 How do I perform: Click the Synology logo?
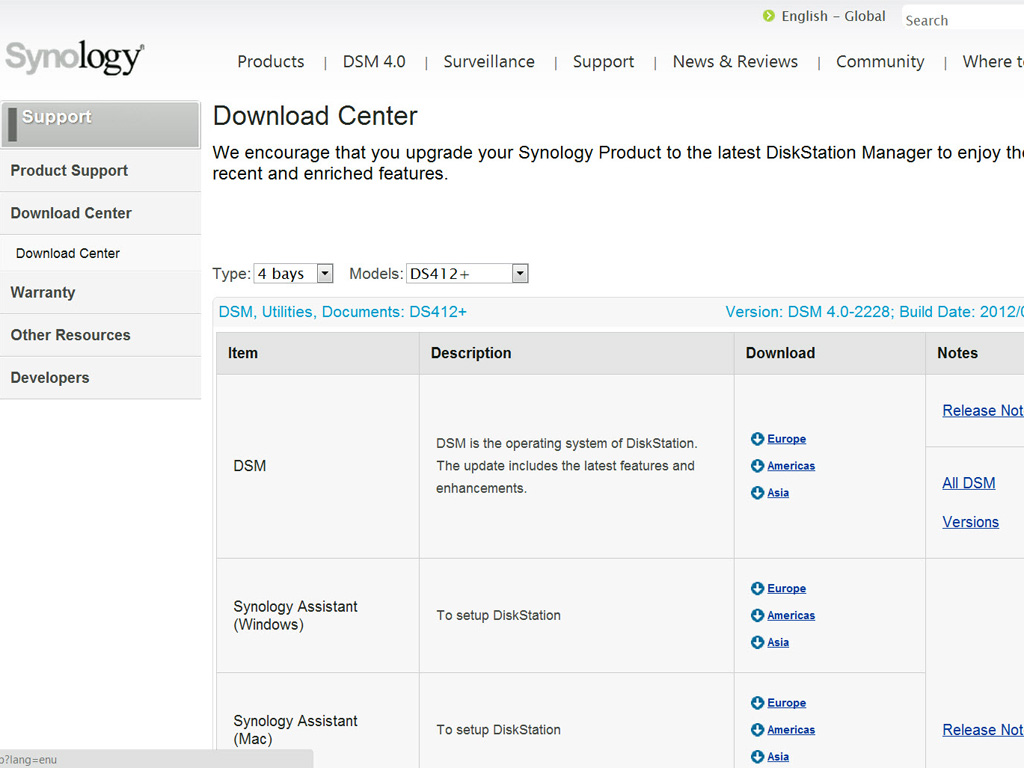[74, 57]
